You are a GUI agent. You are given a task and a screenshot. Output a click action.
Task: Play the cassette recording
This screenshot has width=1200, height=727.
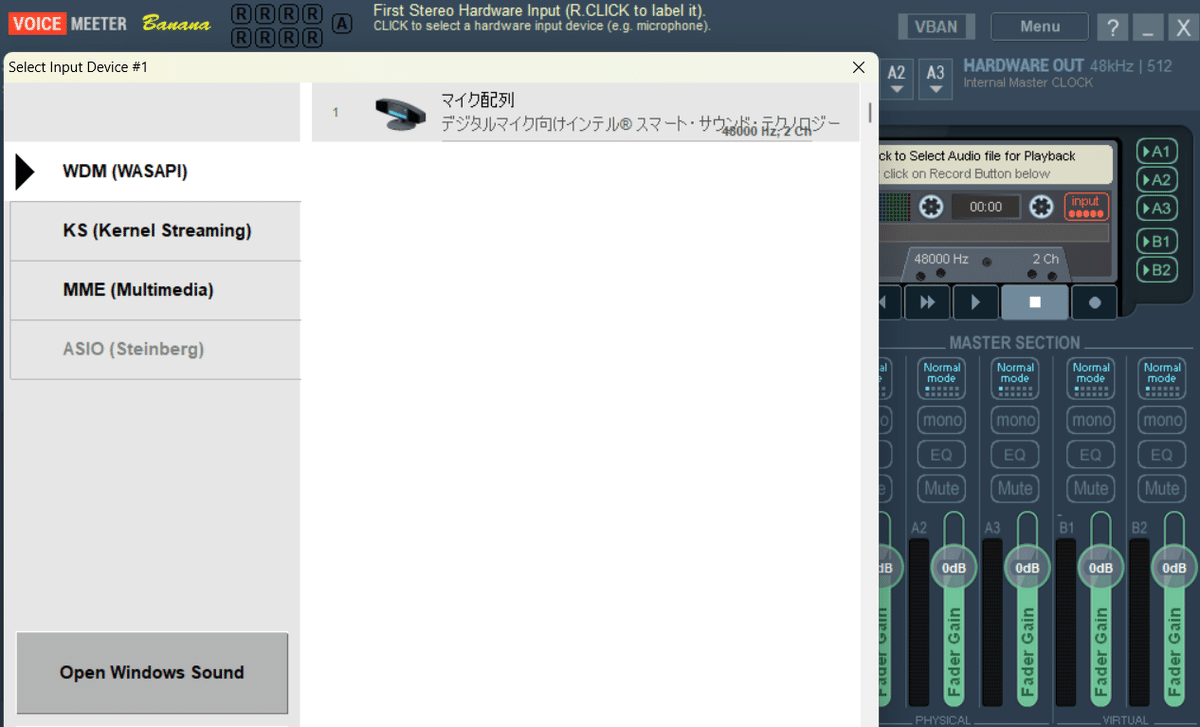point(976,302)
